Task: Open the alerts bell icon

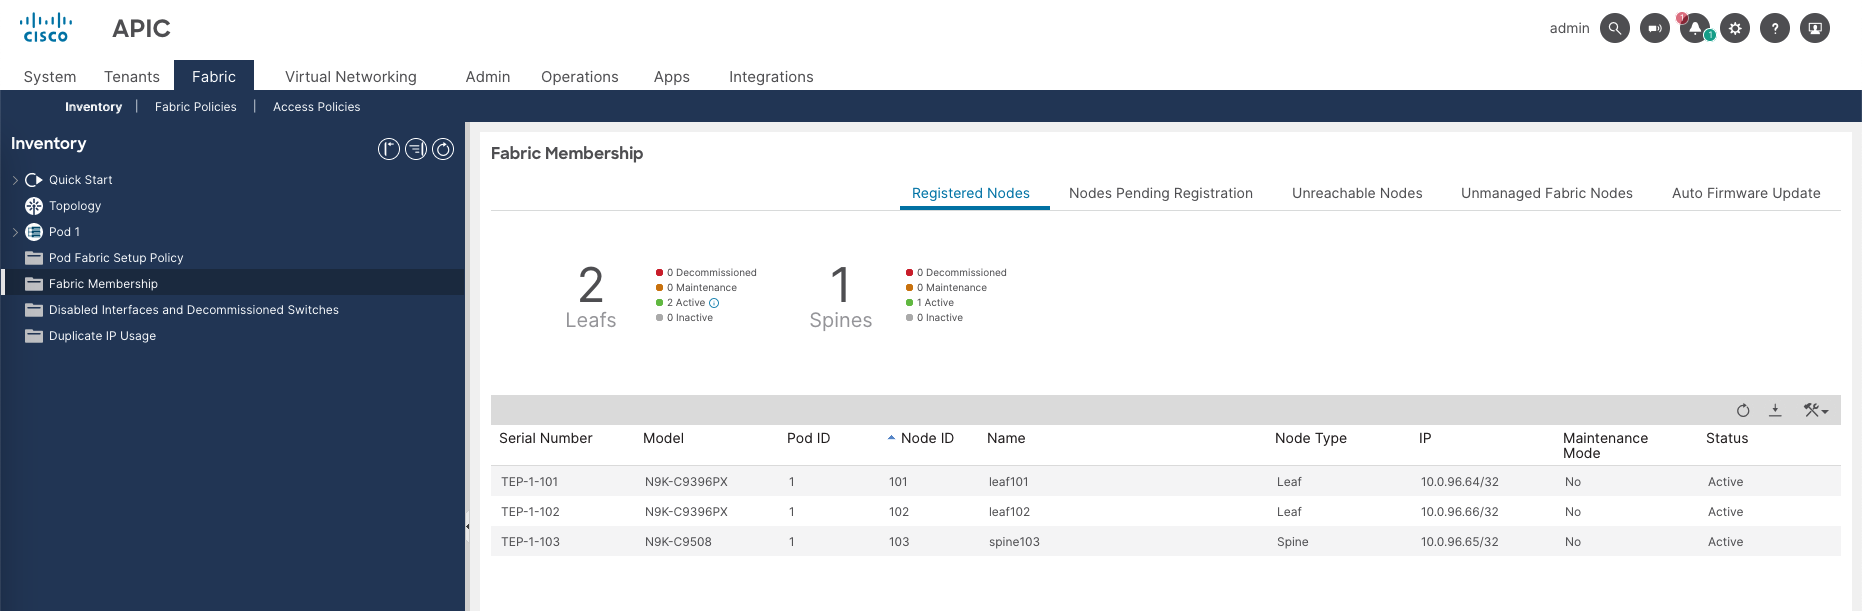Action: coord(1694,28)
